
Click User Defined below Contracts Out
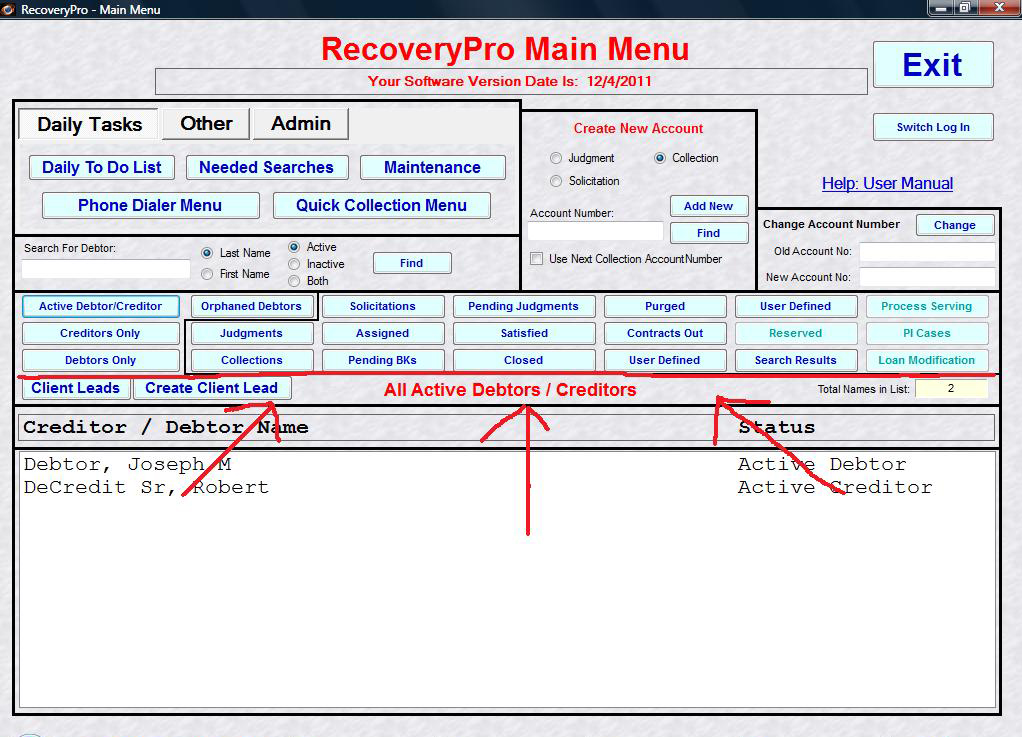coord(665,360)
